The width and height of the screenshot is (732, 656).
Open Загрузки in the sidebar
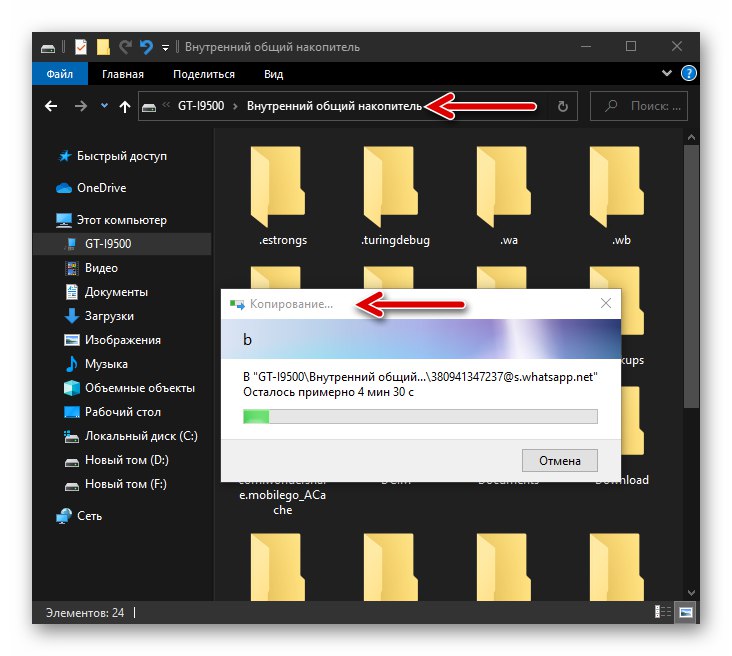point(109,316)
